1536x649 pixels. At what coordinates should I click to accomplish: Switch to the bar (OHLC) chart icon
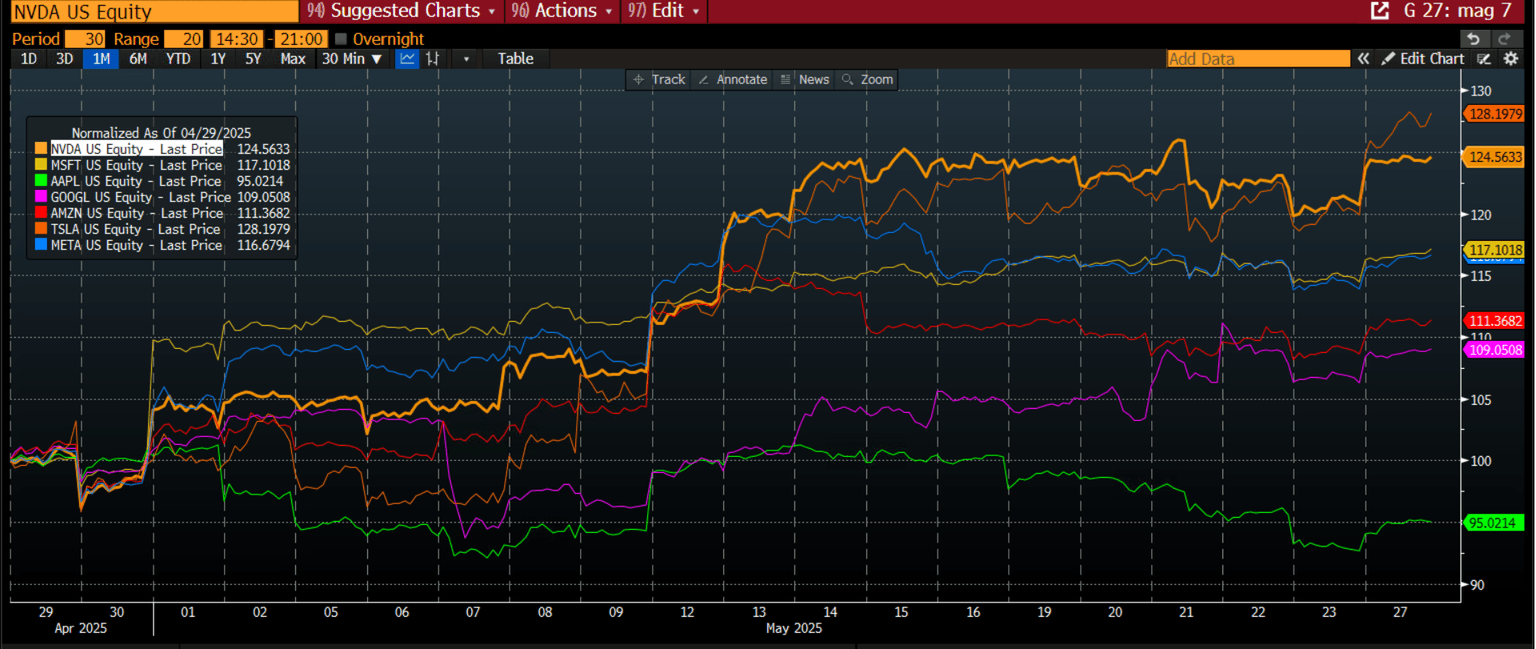pos(433,58)
